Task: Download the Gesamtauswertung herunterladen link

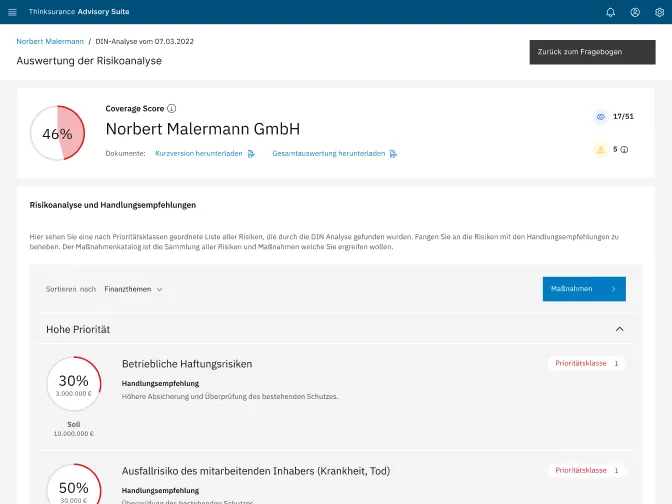Action: (328, 154)
